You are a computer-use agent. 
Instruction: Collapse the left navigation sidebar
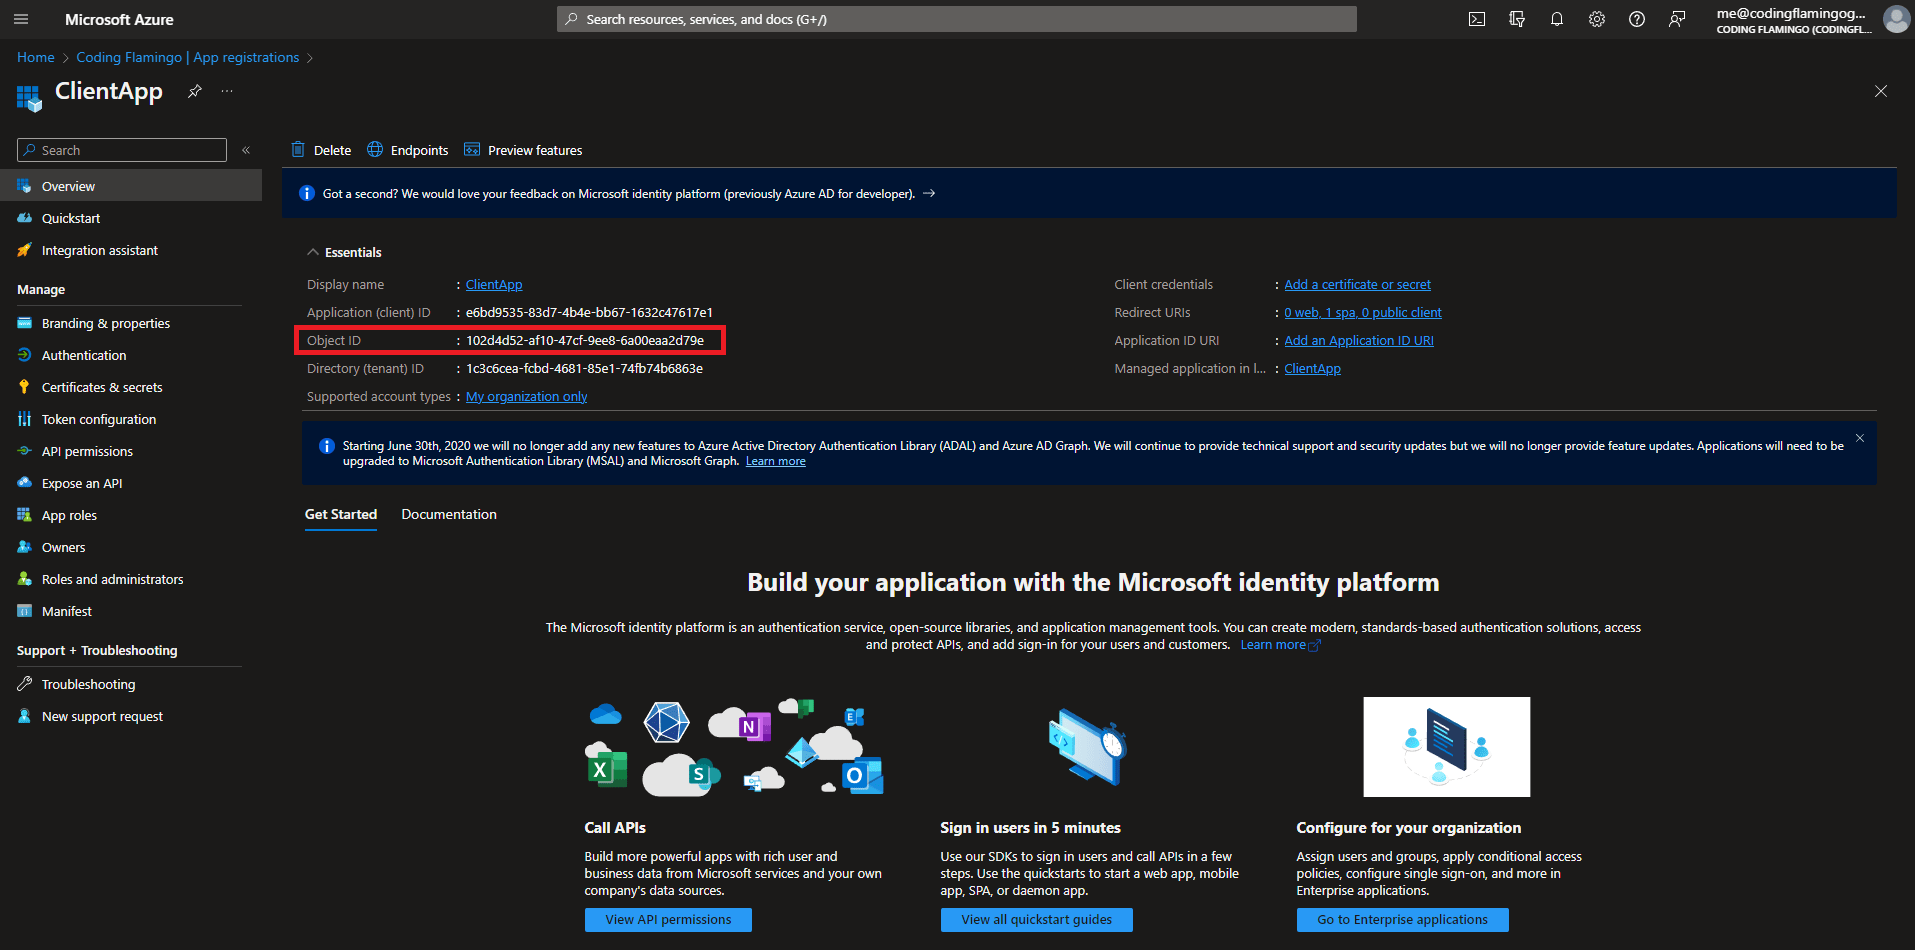click(x=246, y=149)
